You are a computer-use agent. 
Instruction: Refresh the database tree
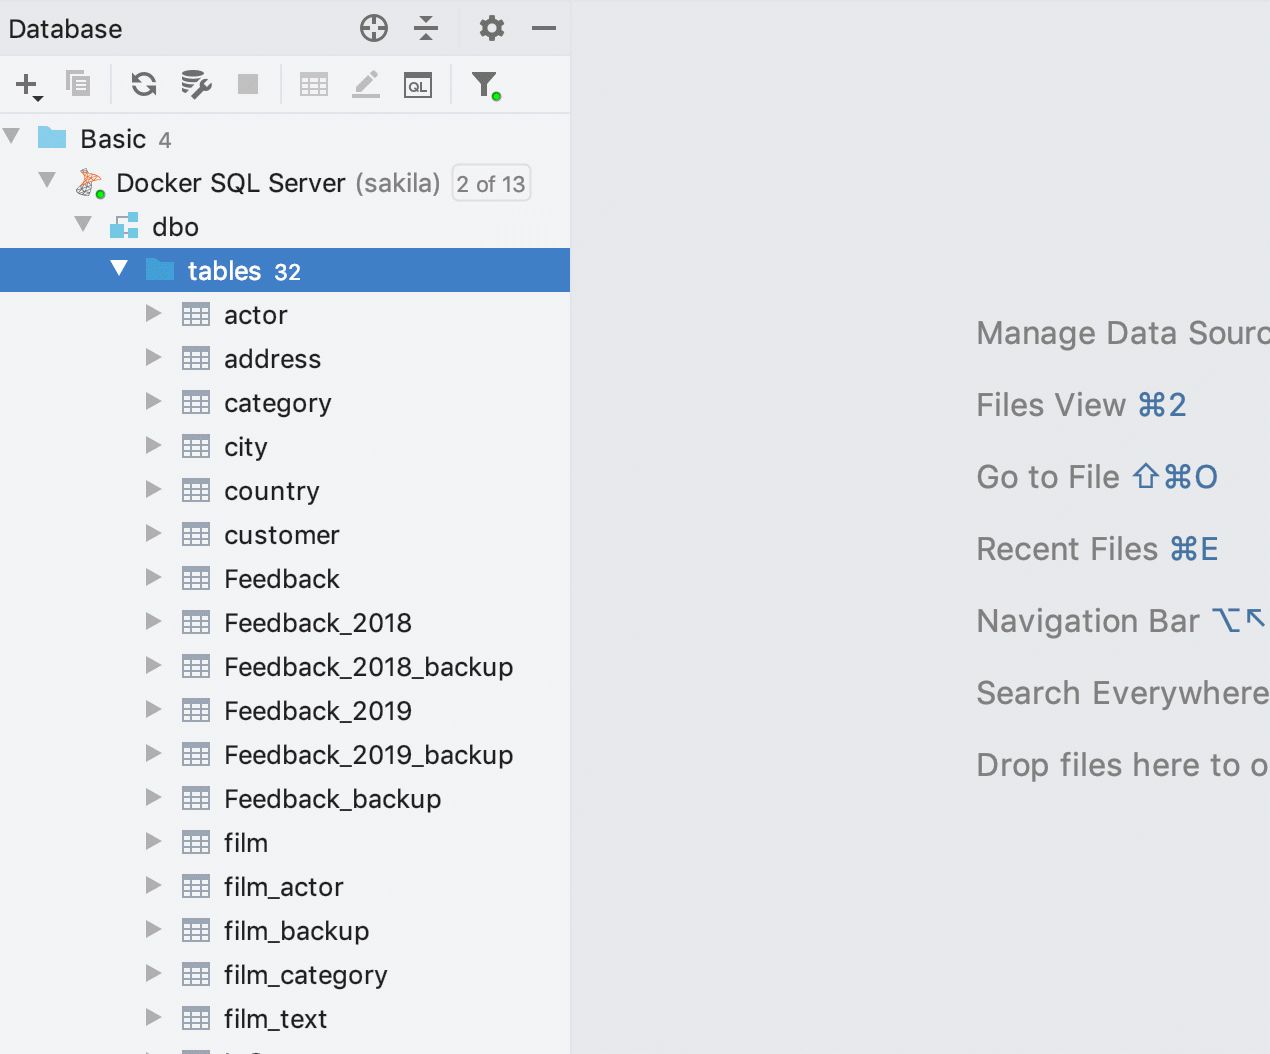point(144,84)
